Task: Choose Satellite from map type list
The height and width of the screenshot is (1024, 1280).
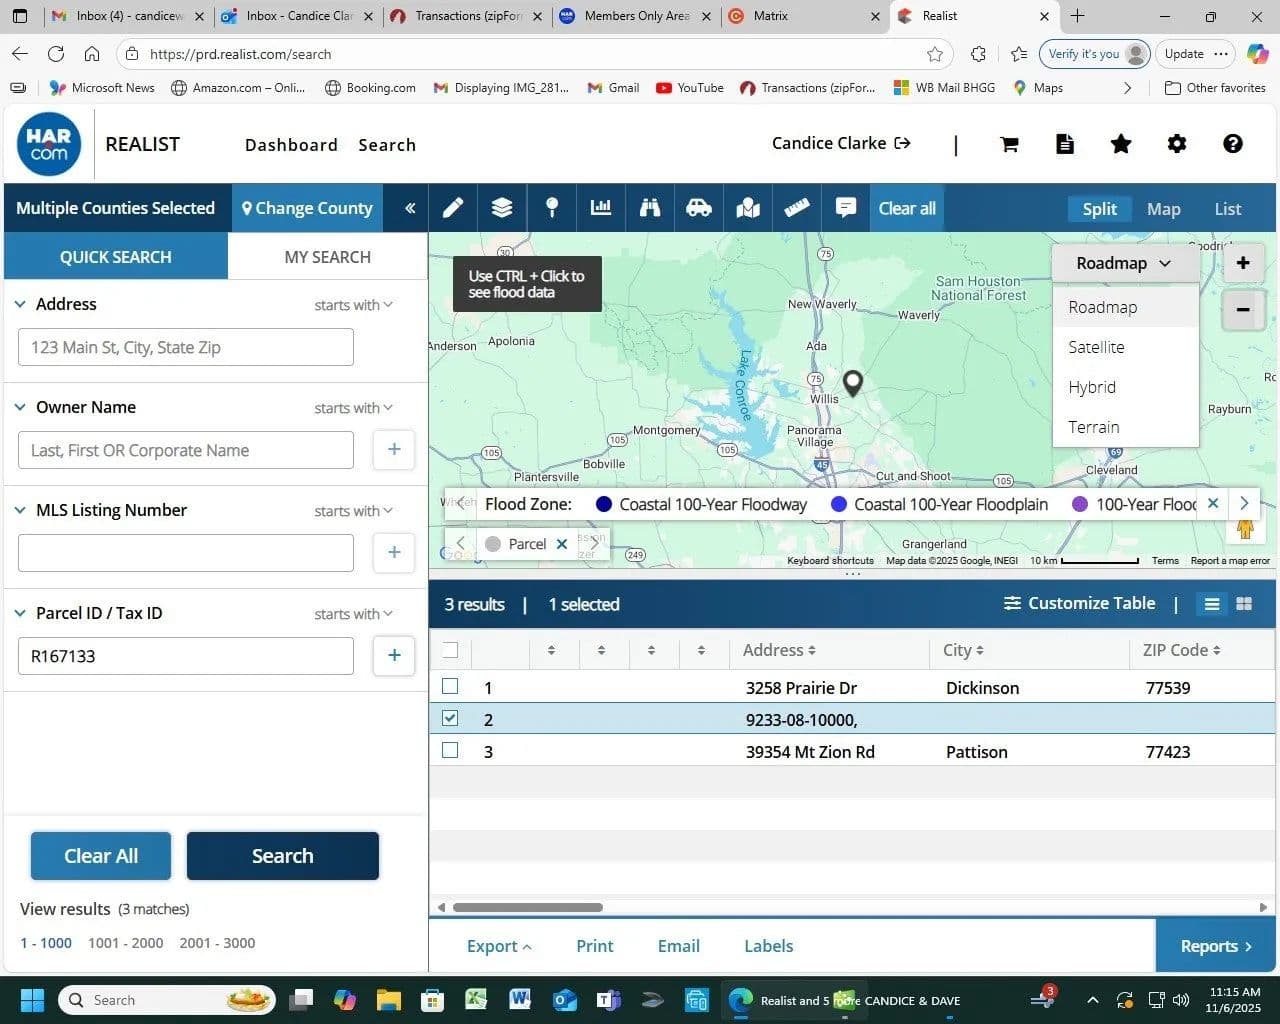Action: tap(1096, 347)
